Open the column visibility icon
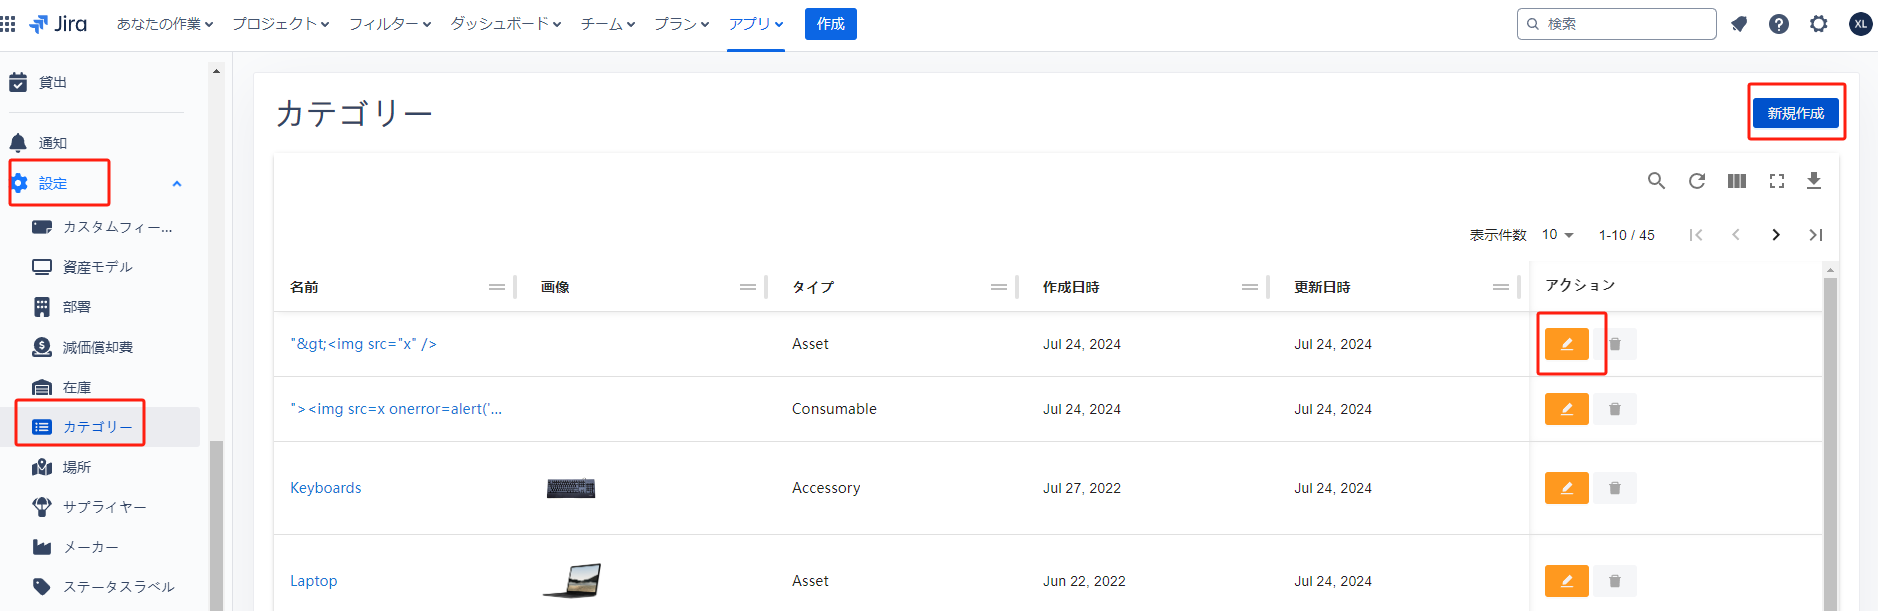This screenshot has width=1878, height=611. pos(1736,181)
